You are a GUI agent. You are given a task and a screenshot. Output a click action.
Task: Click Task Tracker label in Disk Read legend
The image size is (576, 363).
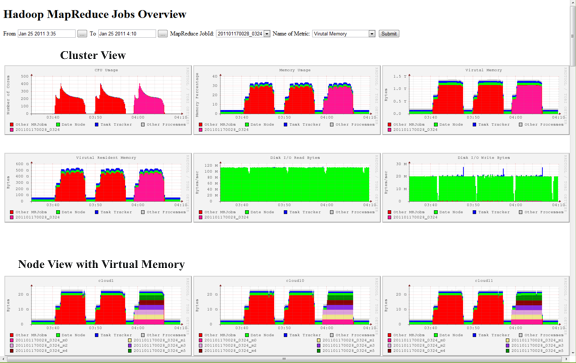(x=305, y=212)
